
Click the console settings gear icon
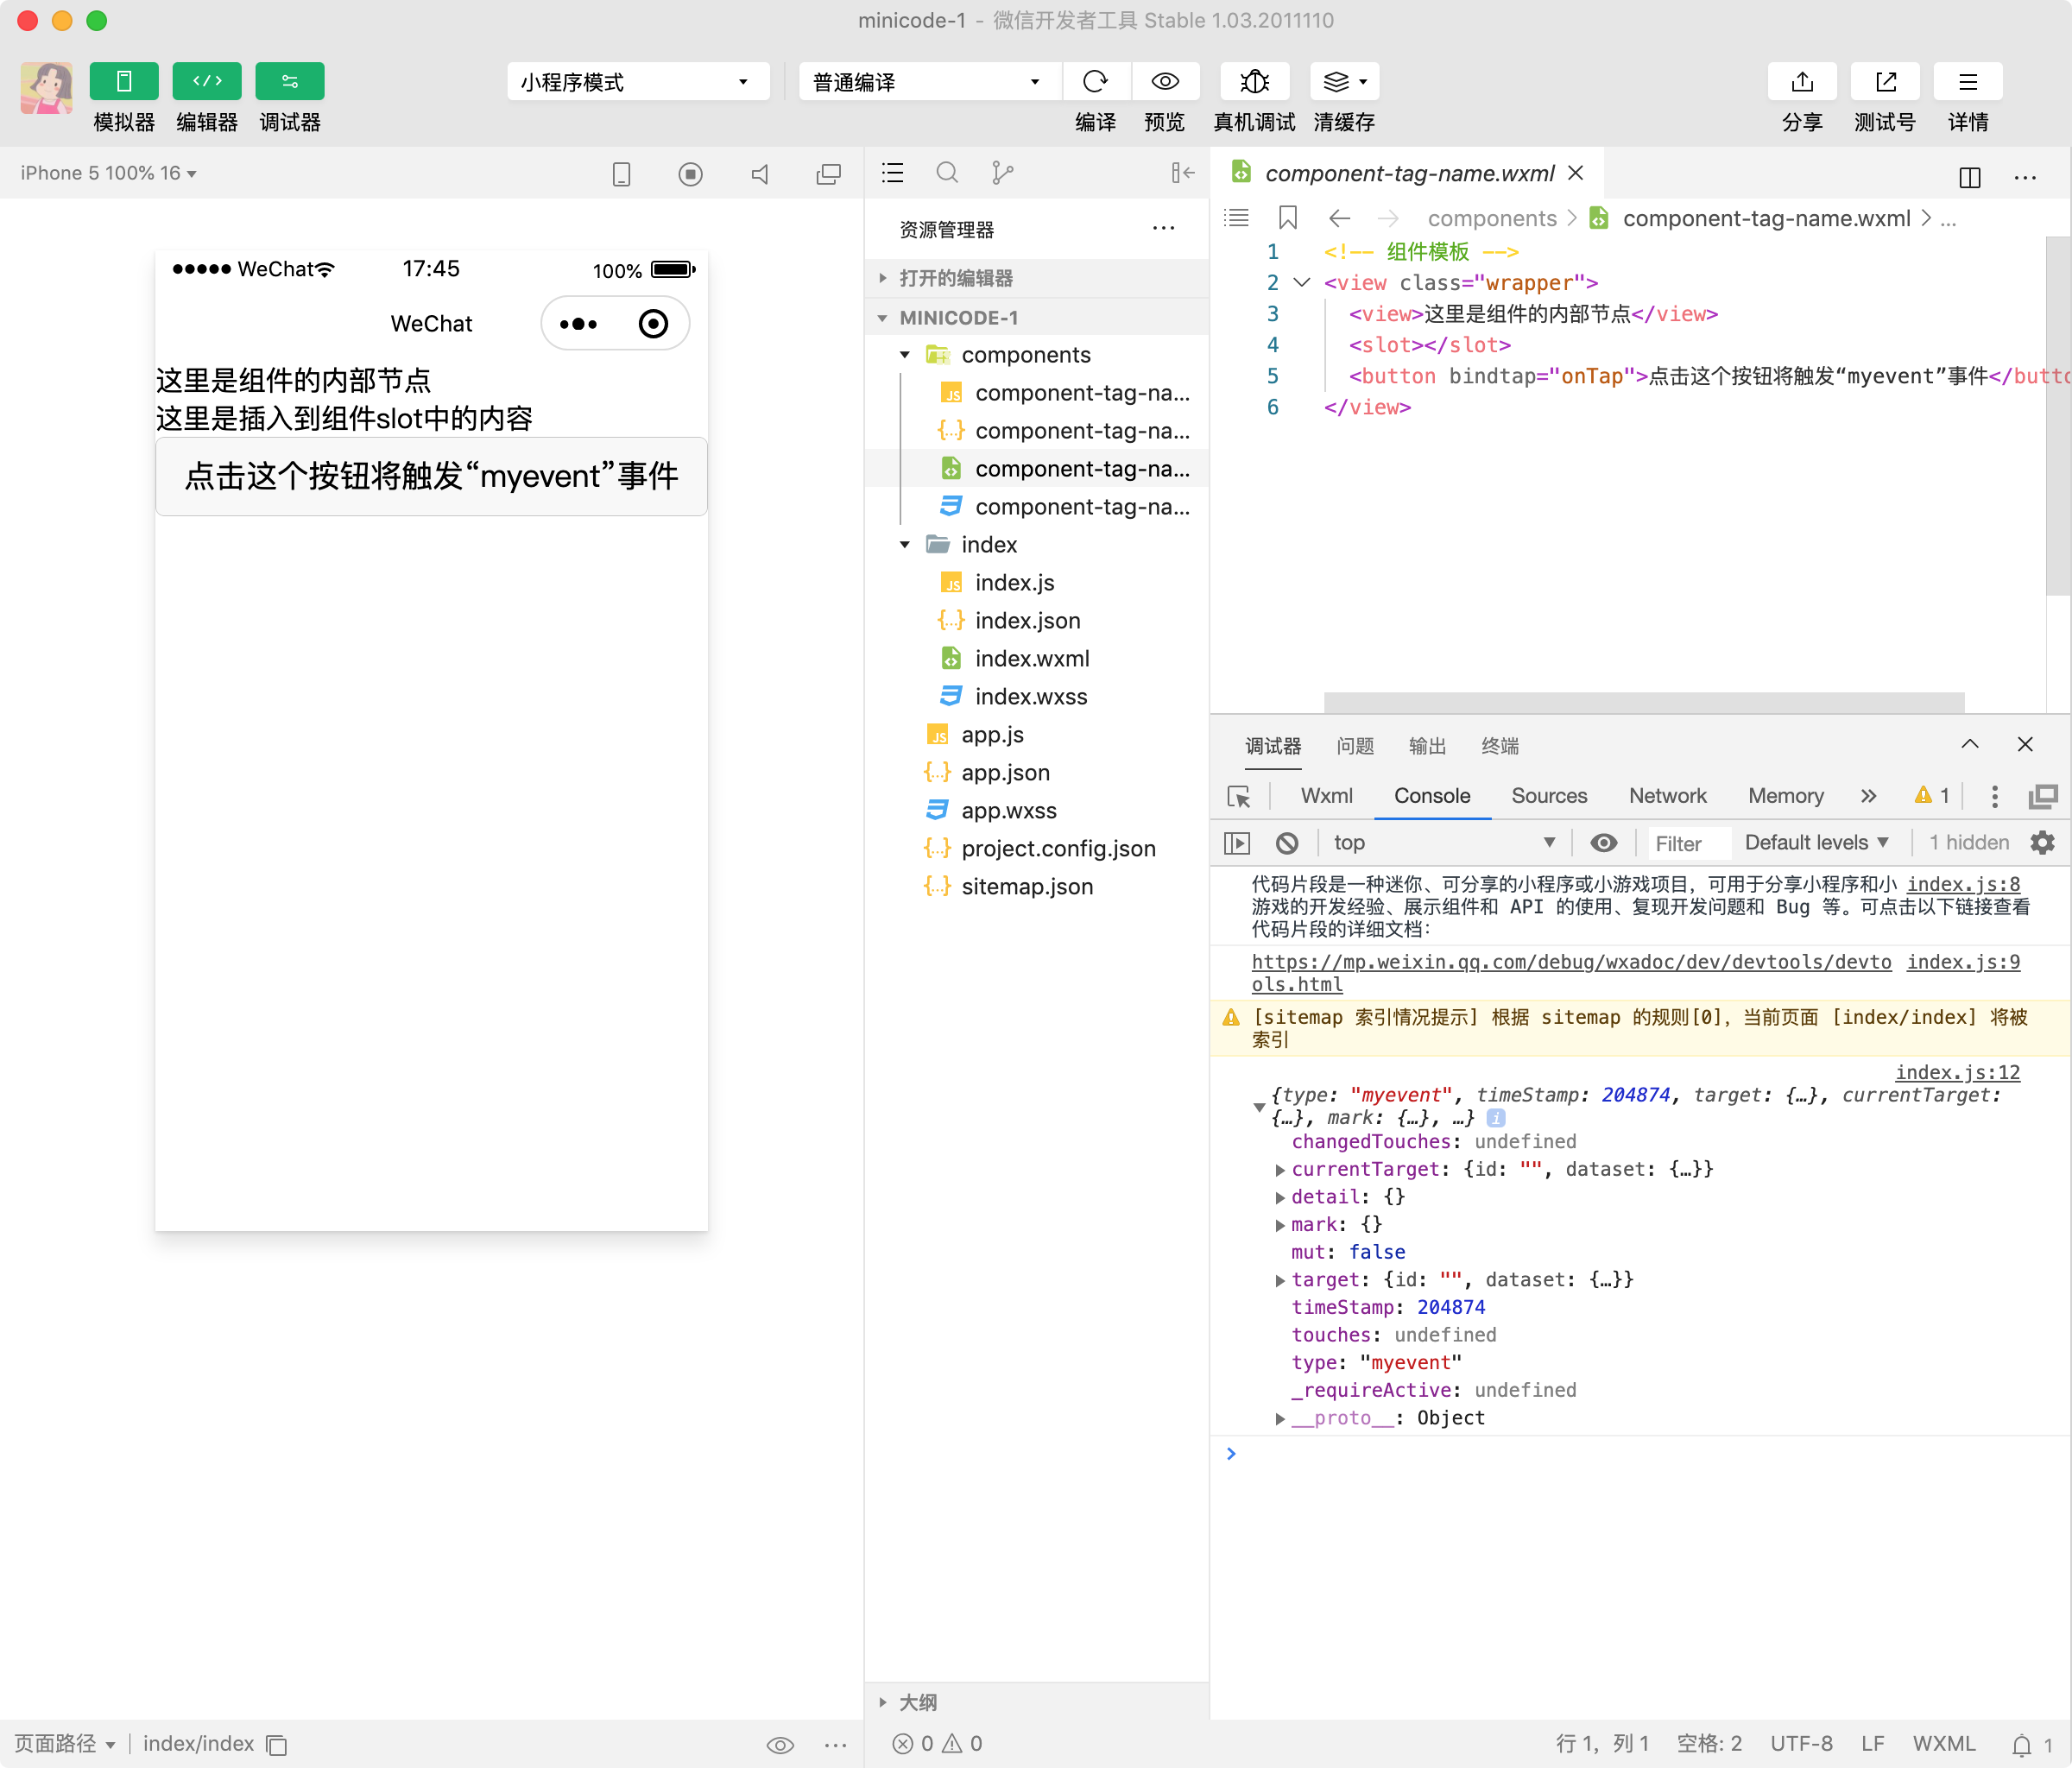(x=2042, y=843)
